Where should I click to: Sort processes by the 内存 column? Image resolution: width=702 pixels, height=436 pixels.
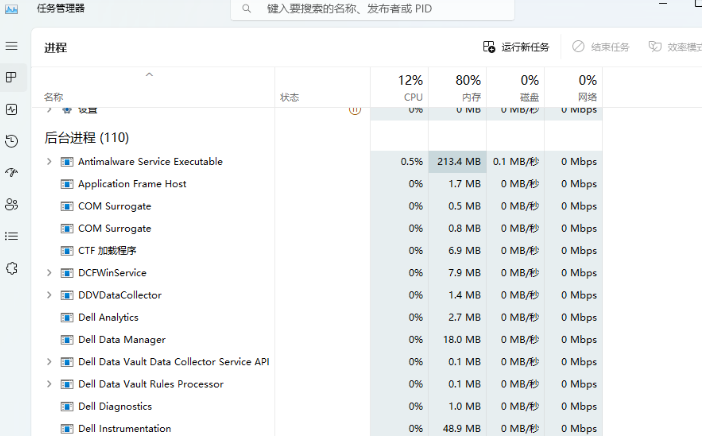468,87
